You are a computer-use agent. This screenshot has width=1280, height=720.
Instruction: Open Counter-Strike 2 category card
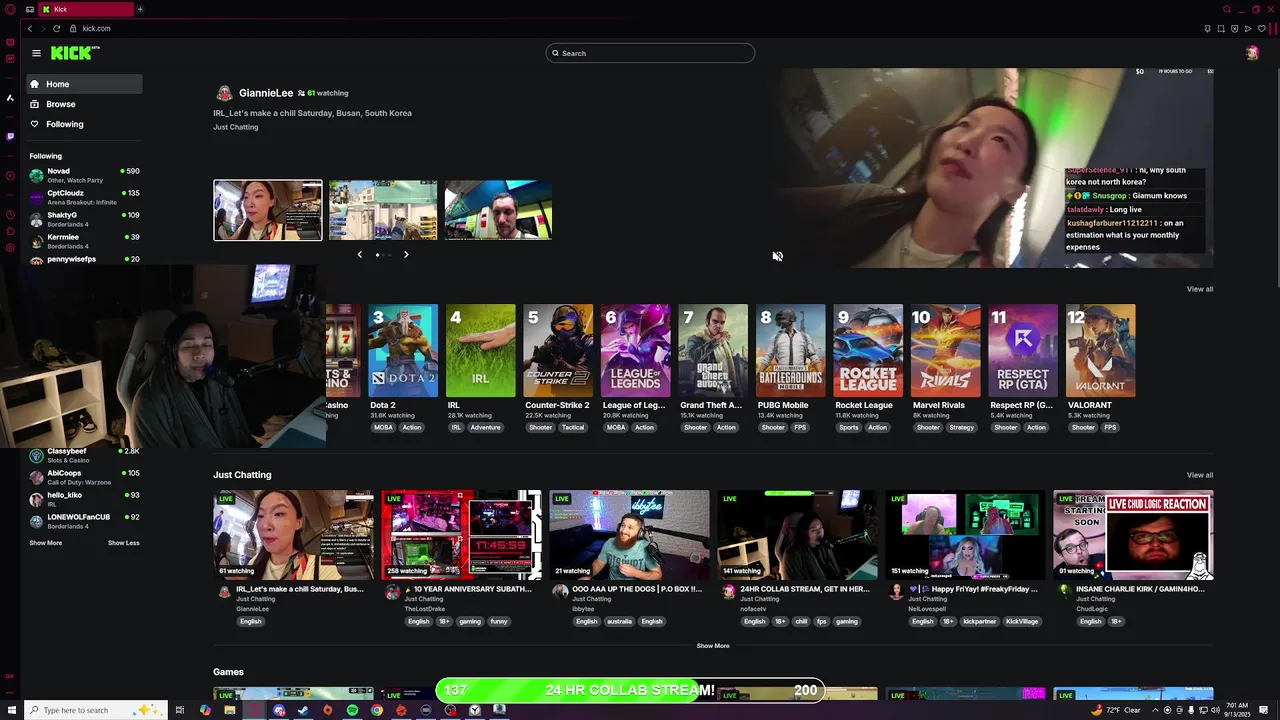(x=558, y=351)
